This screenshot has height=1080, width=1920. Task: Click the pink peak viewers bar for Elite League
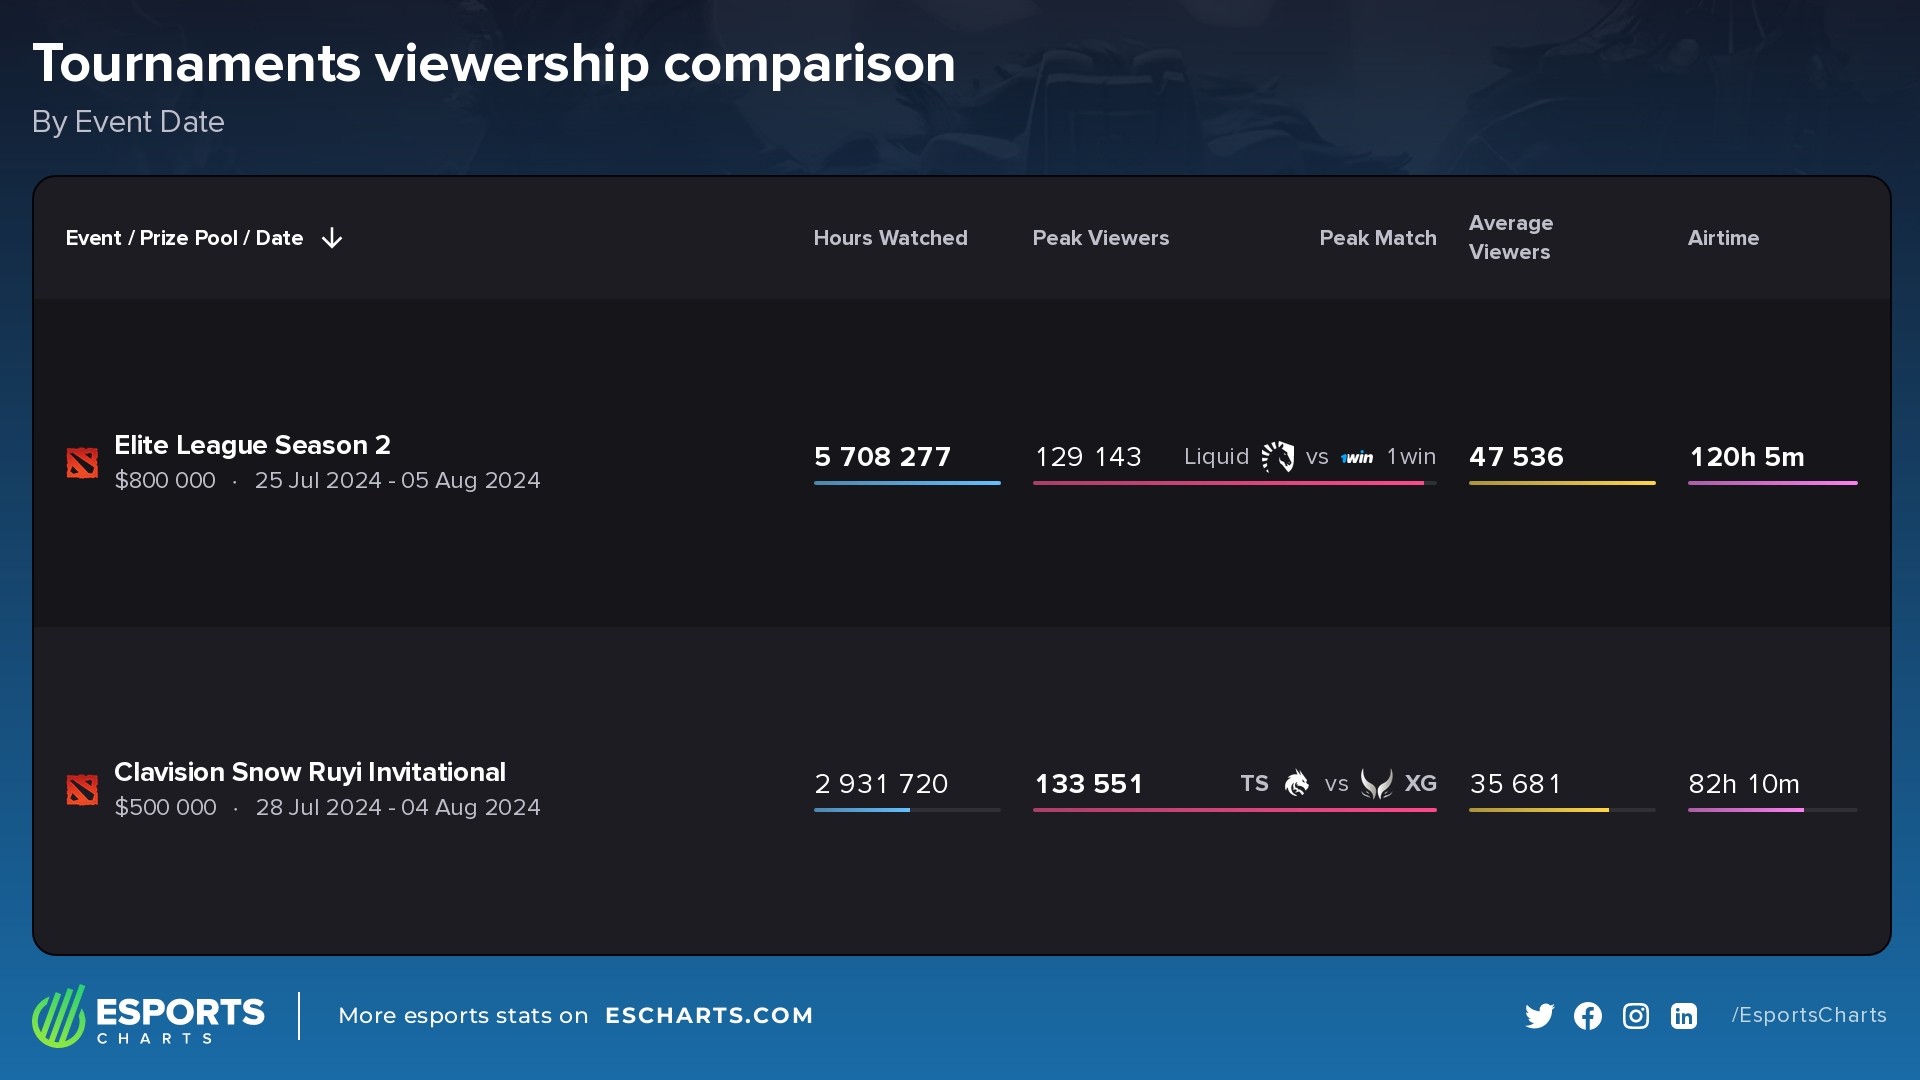coord(1230,481)
